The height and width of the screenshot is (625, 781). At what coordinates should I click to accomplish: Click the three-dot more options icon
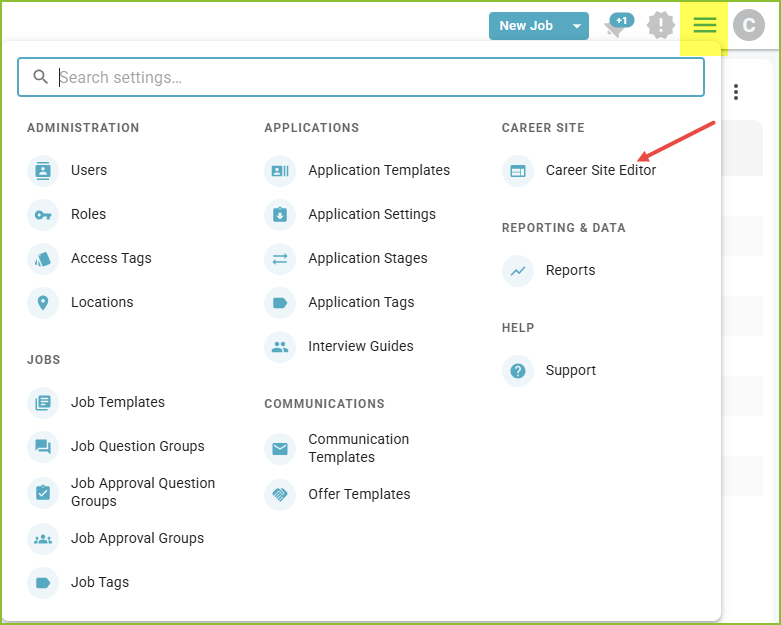click(x=736, y=92)
